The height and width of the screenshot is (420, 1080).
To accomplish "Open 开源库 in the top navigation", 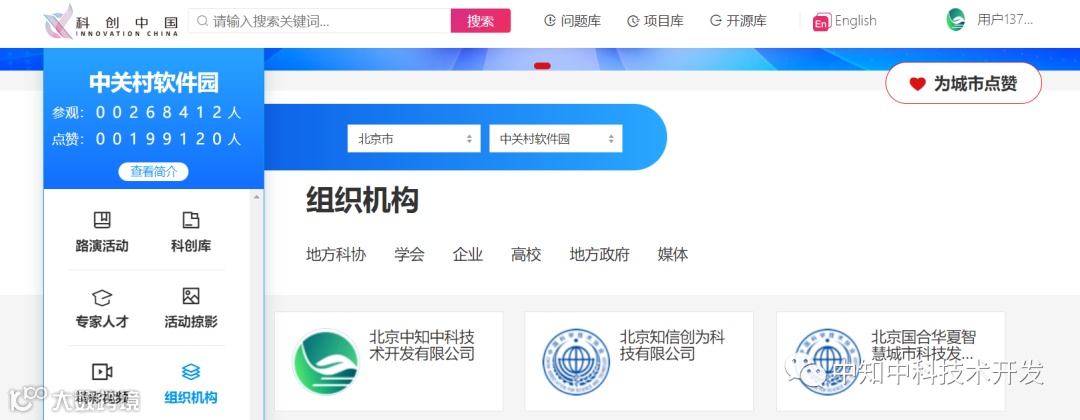I will coord(738,21).
